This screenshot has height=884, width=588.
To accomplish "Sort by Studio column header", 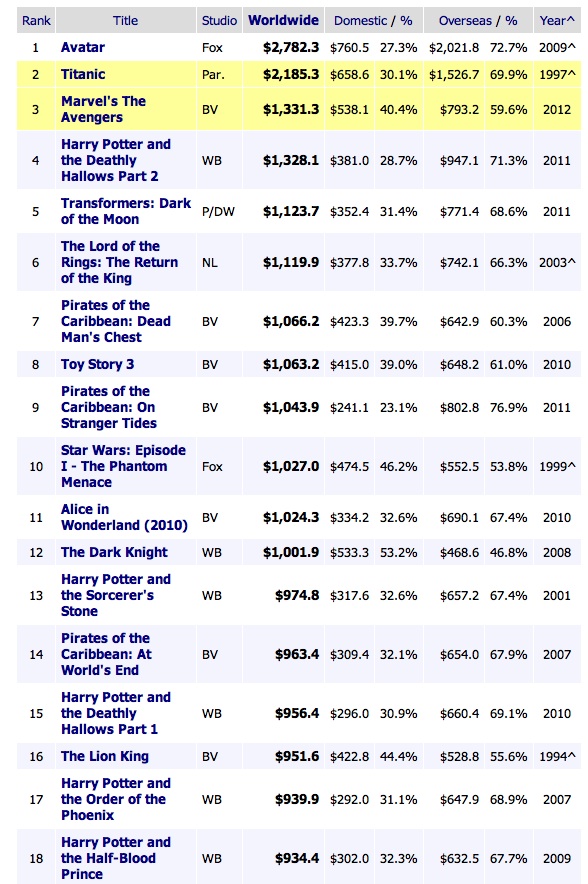I will pyautogui.click(x=219, y=21).
